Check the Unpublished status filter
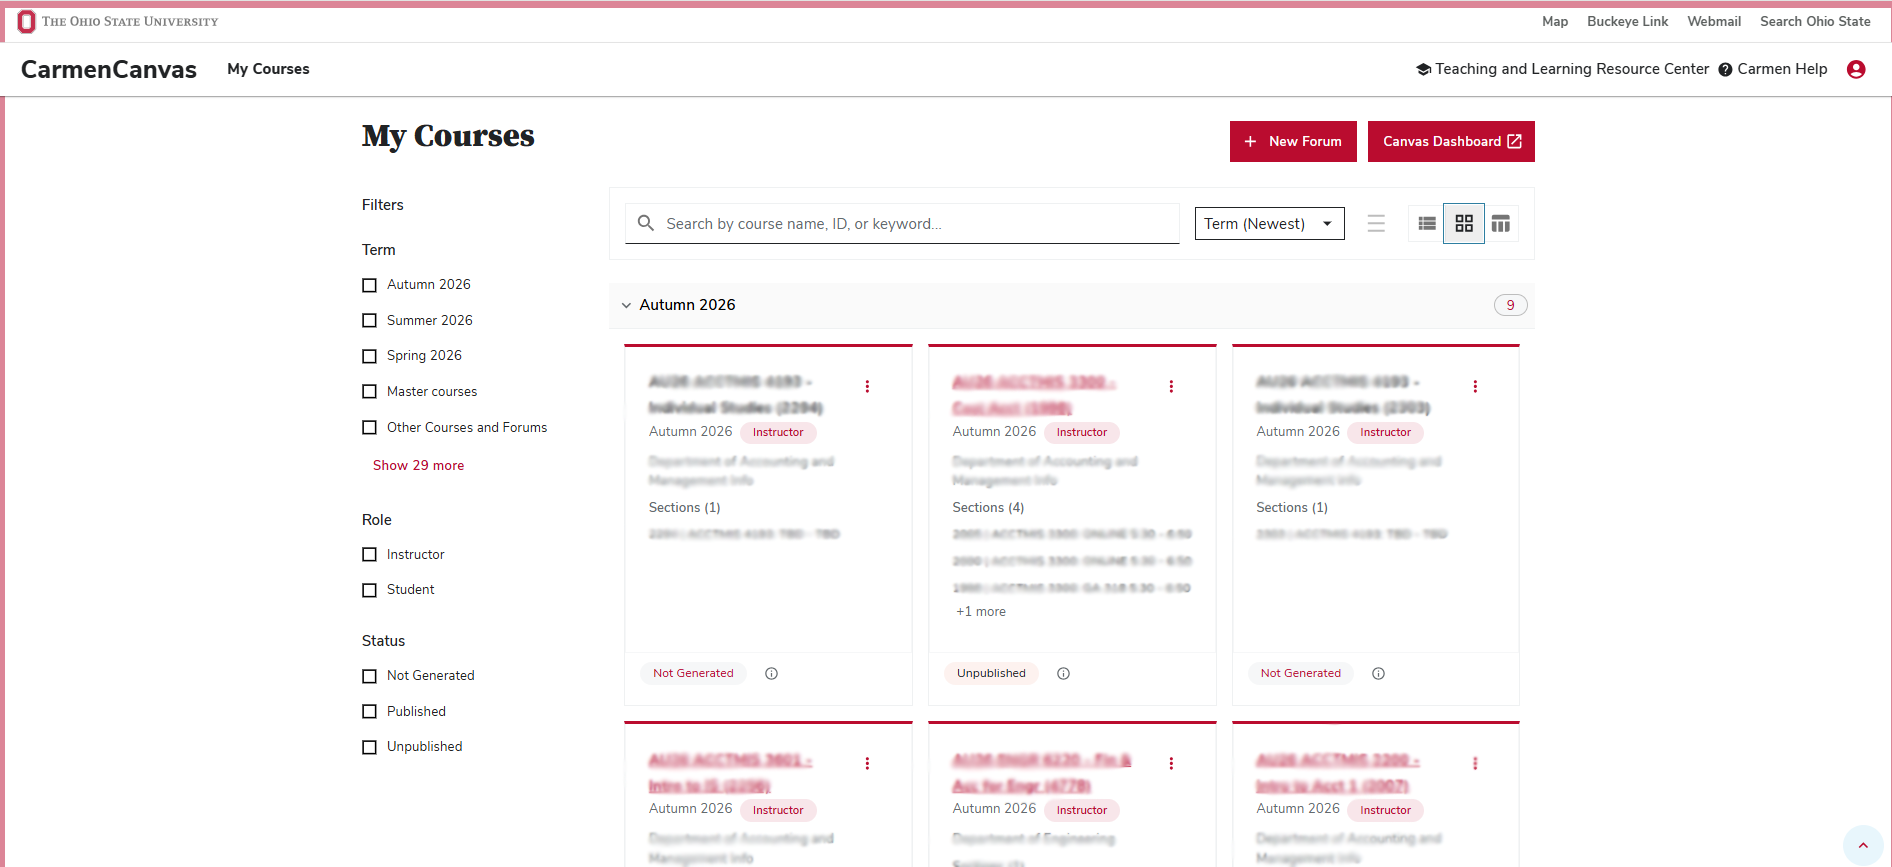 (x=369, y=747)
